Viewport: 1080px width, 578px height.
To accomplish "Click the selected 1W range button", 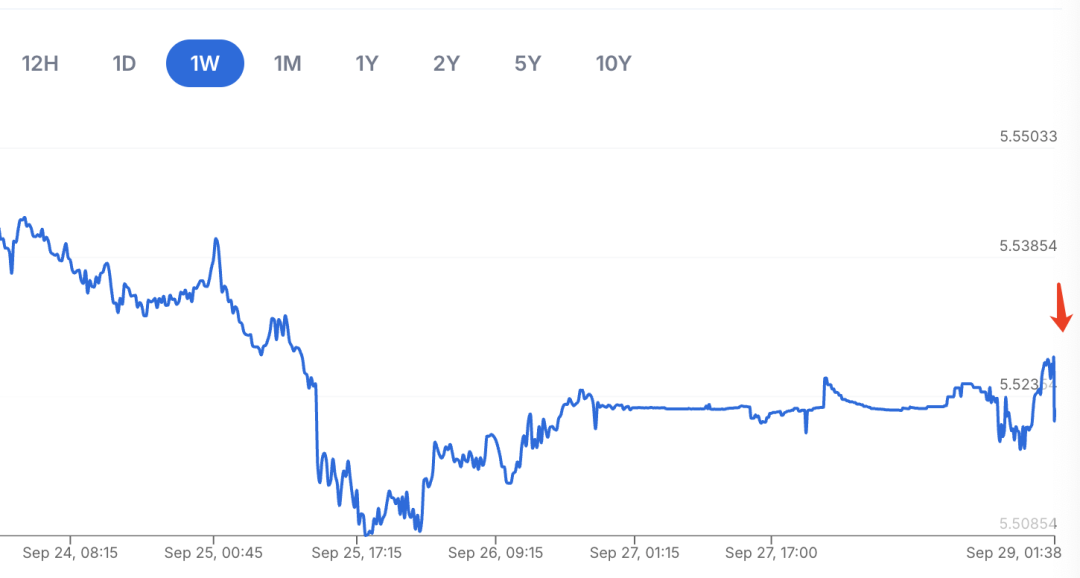I will point(205,64).
